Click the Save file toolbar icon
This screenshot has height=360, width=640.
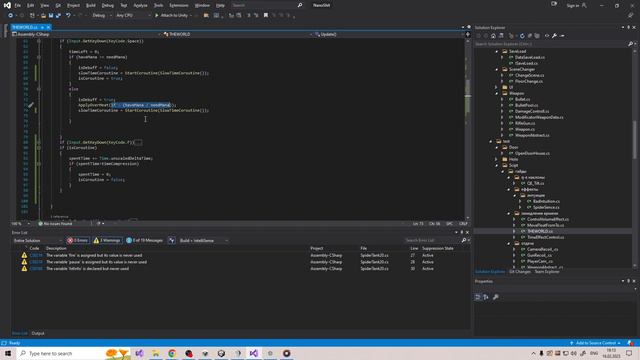pos(51,16)
